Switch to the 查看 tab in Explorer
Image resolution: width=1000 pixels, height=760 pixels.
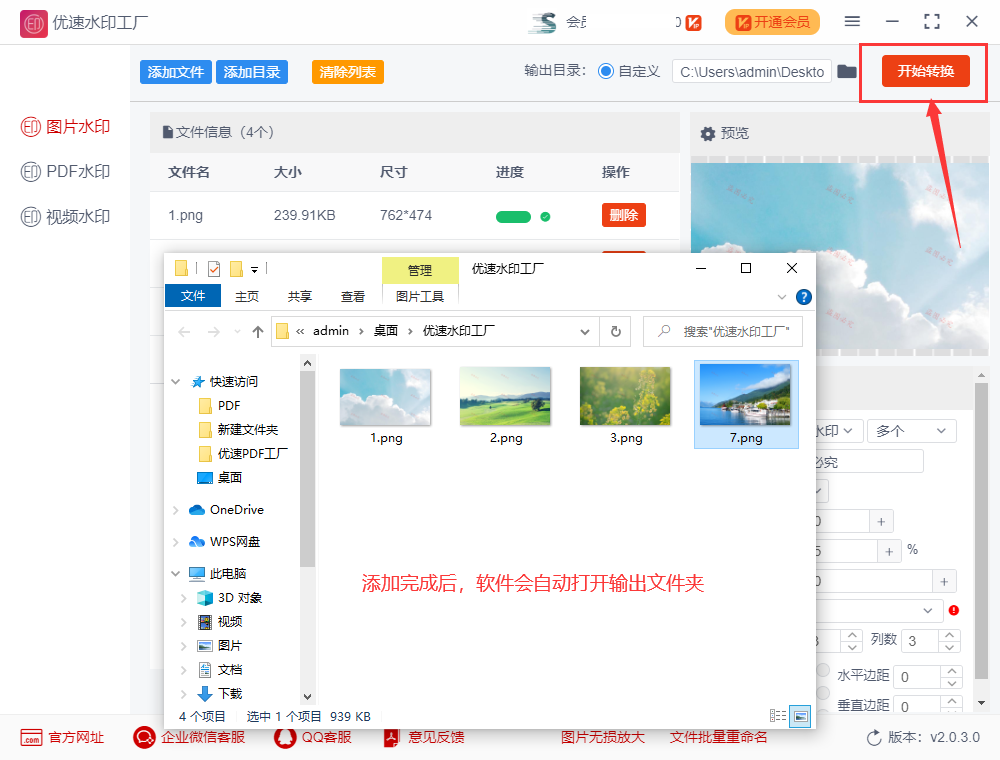tap(353, 295)
